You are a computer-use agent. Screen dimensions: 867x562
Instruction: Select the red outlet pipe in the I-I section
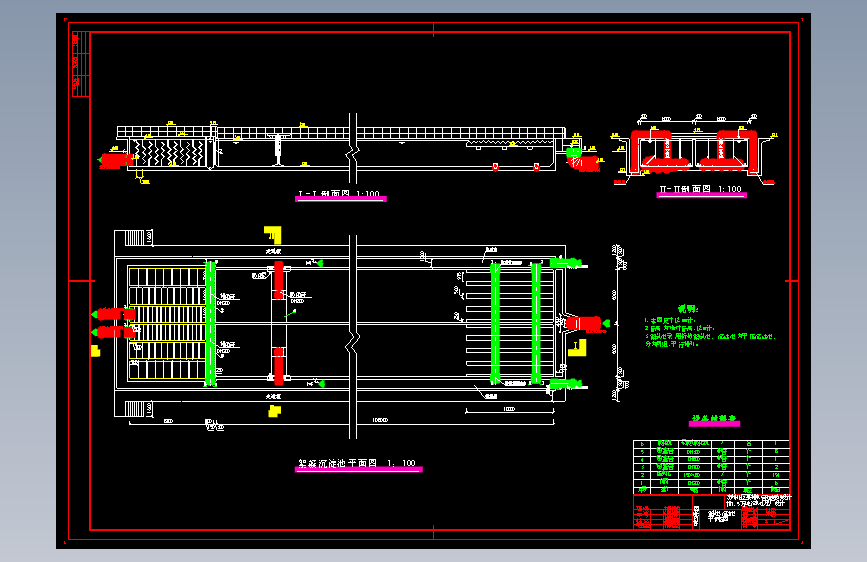[584, 164]
